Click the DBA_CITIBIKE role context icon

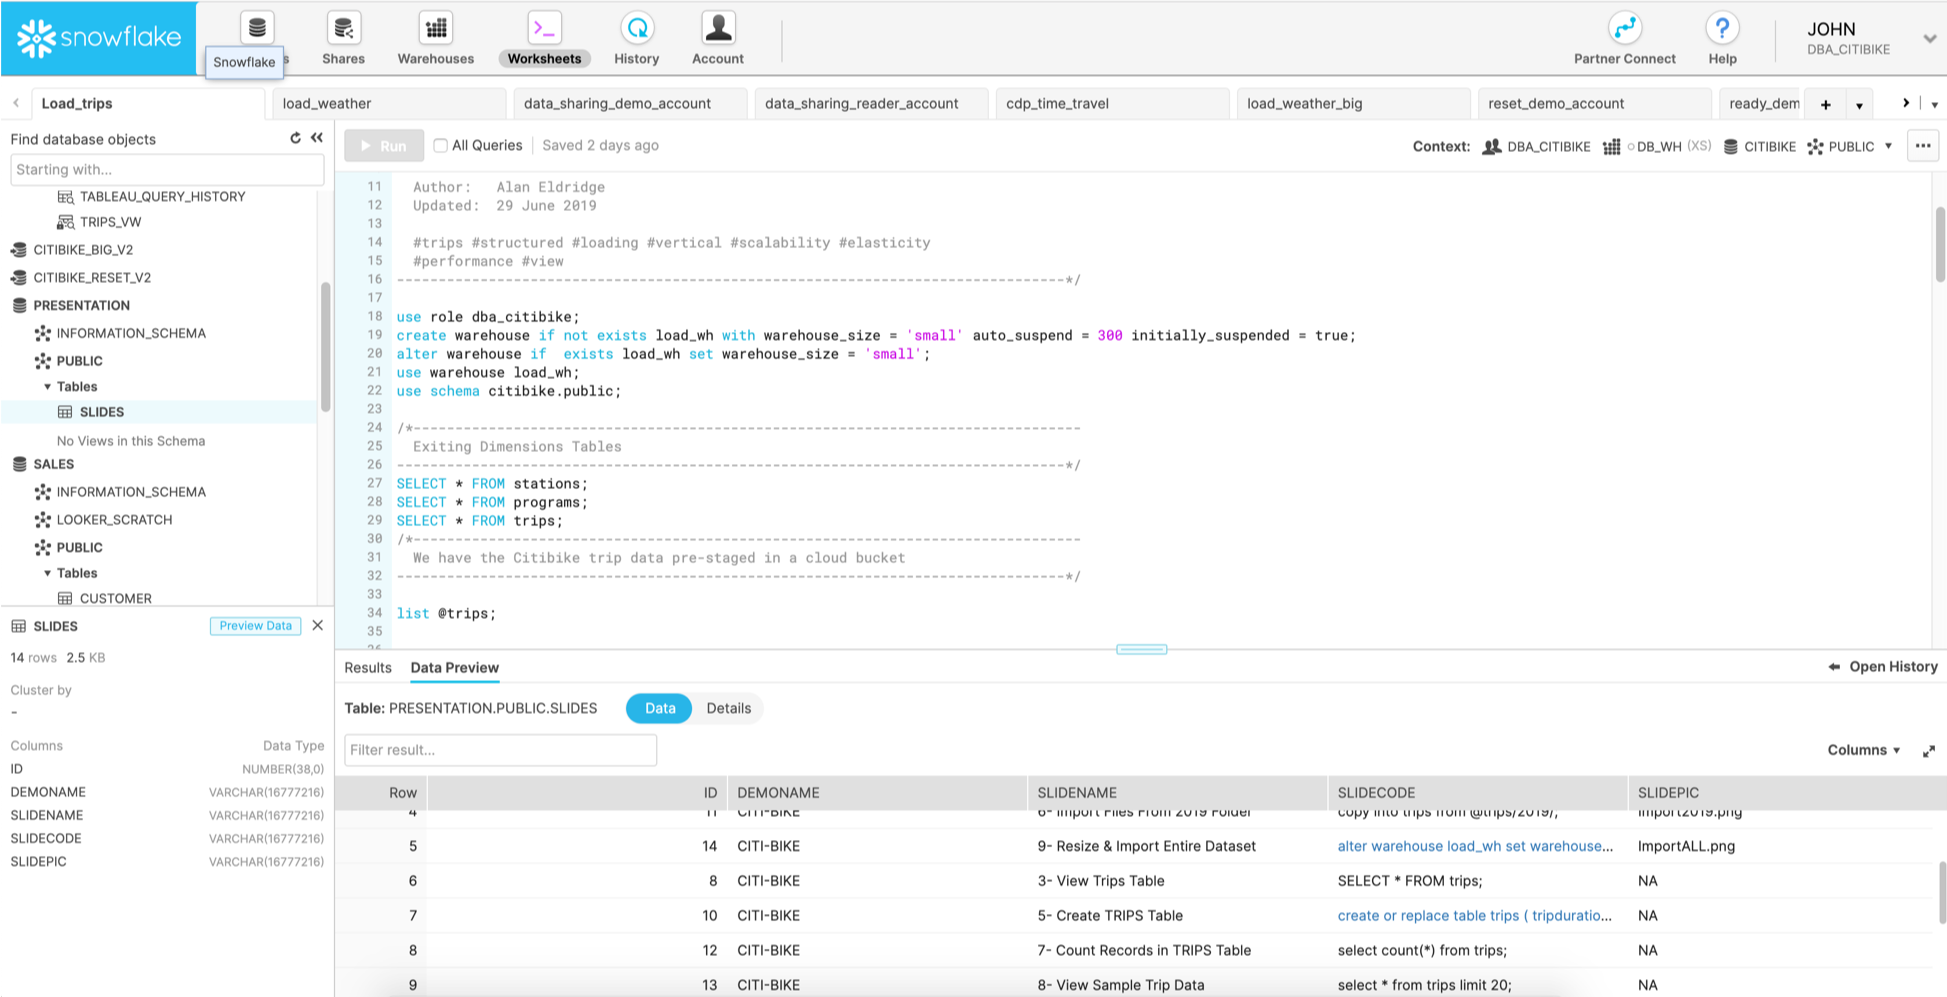point(1491,147)
